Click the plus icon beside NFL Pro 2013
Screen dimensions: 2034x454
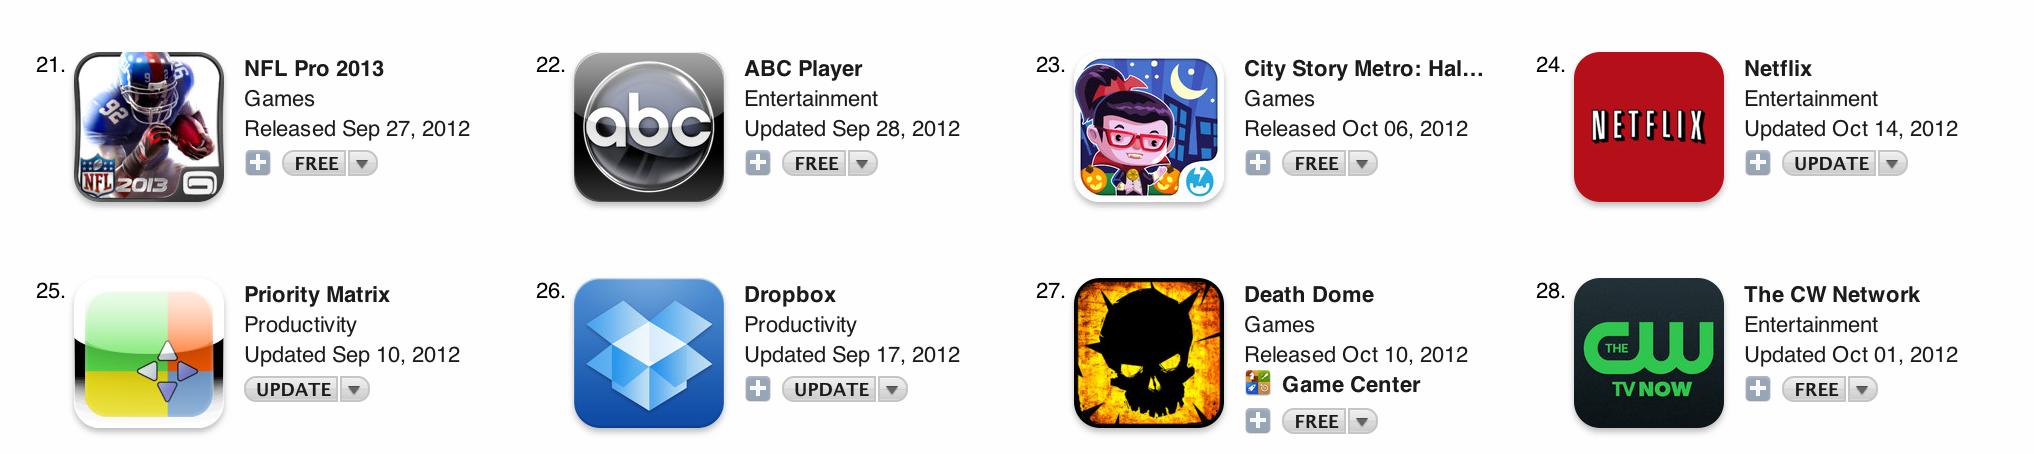click(258, 163)
